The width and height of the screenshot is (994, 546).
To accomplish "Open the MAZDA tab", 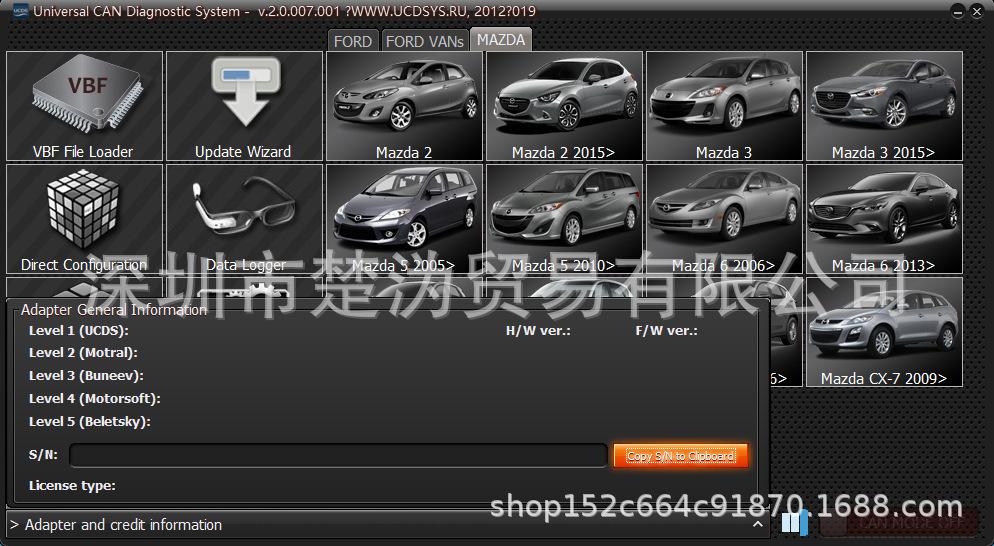I will (x=500, y=40).
